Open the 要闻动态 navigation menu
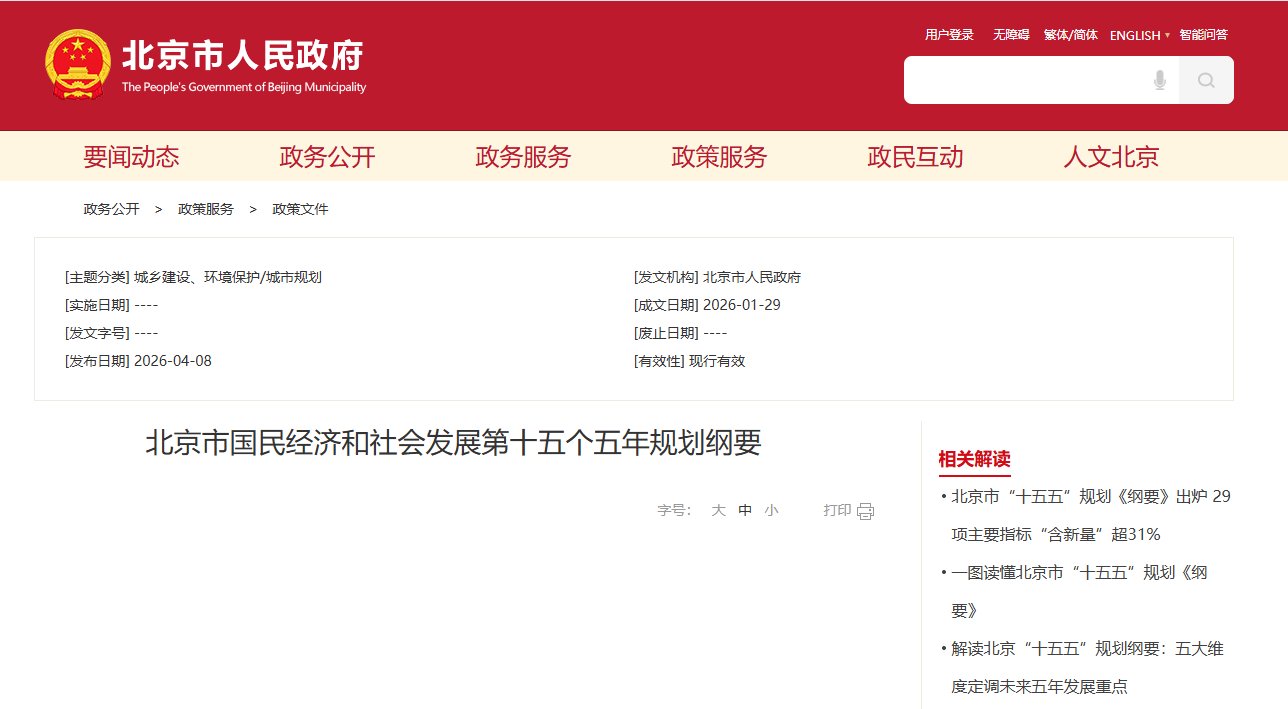Image resolution: width=1288 pixels, height=709 pixels. pyautogui.click(x=131, y=157)
